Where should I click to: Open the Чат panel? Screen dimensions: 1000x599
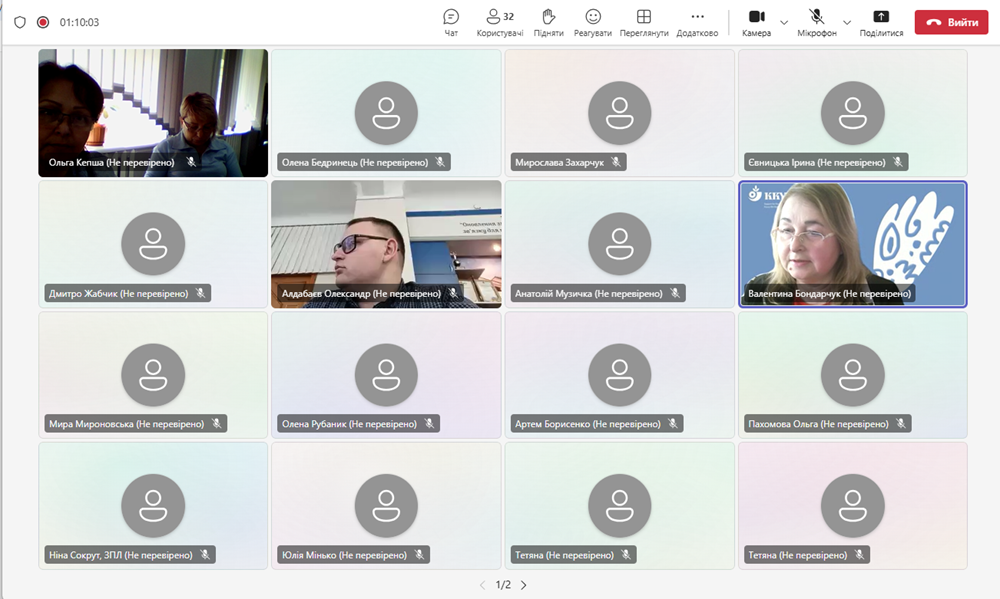click(x=451, y=22)
